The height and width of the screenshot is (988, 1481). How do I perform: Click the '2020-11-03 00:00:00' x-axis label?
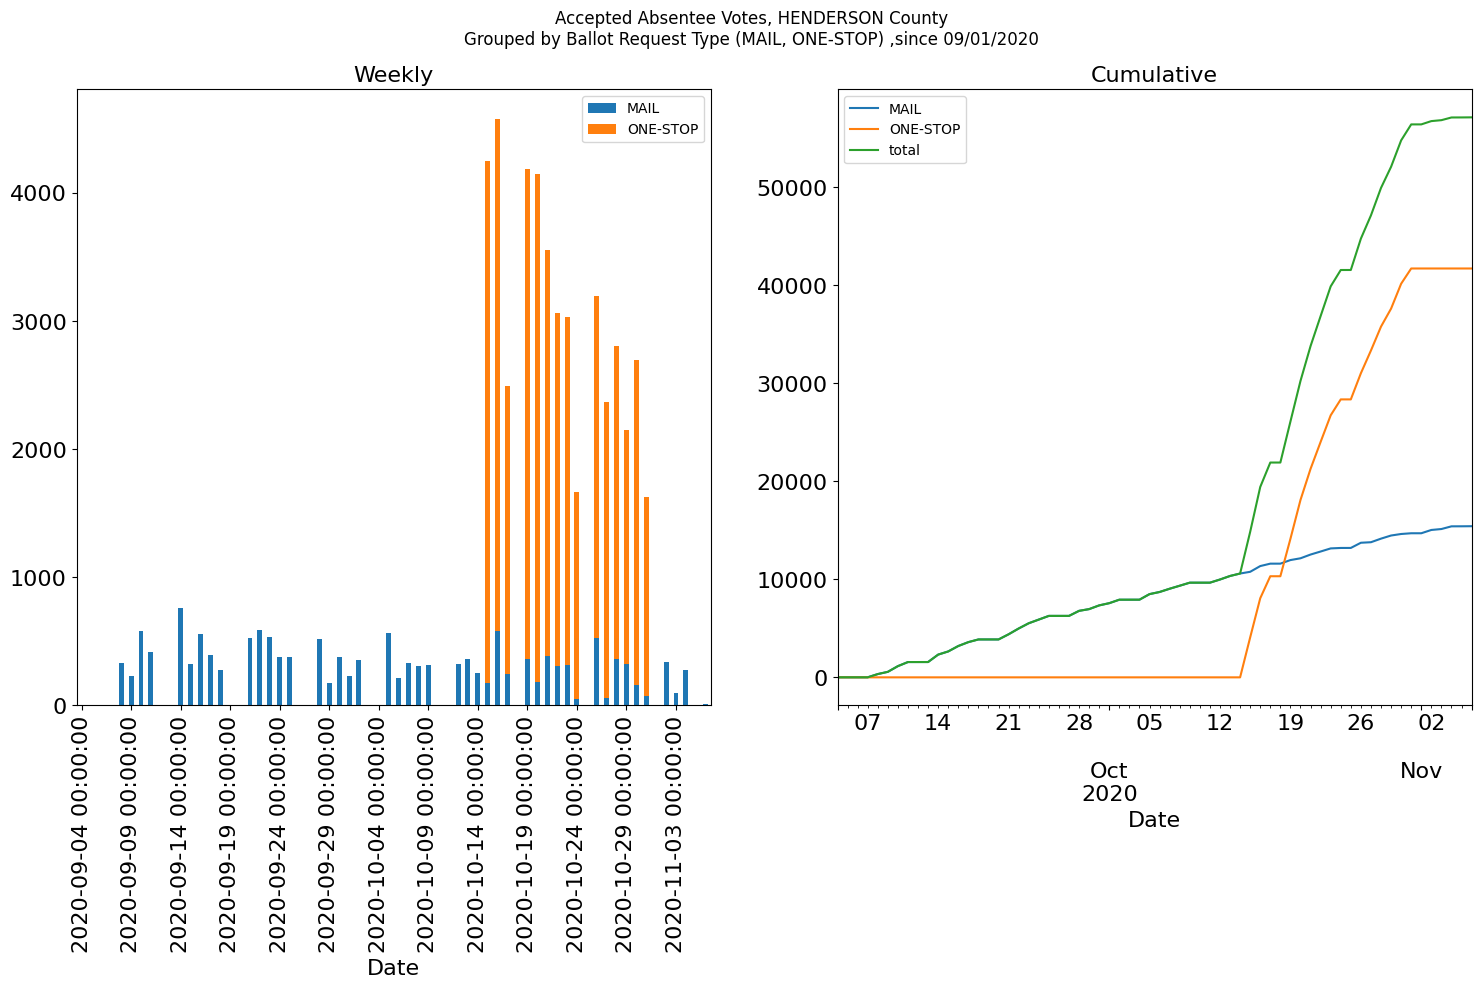tap(675, 832)
